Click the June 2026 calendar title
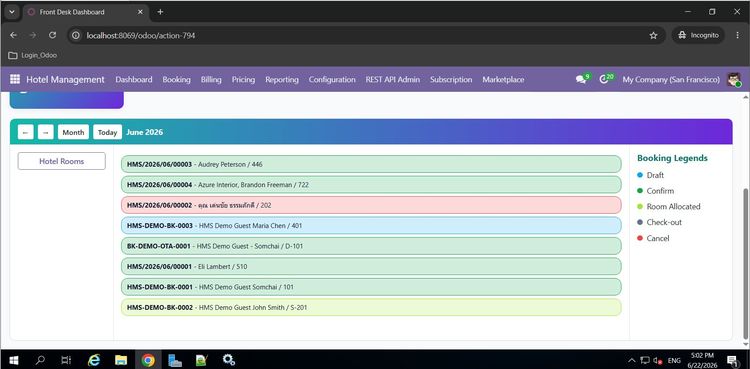The image size is (750, 369). (x=144, y=132)
